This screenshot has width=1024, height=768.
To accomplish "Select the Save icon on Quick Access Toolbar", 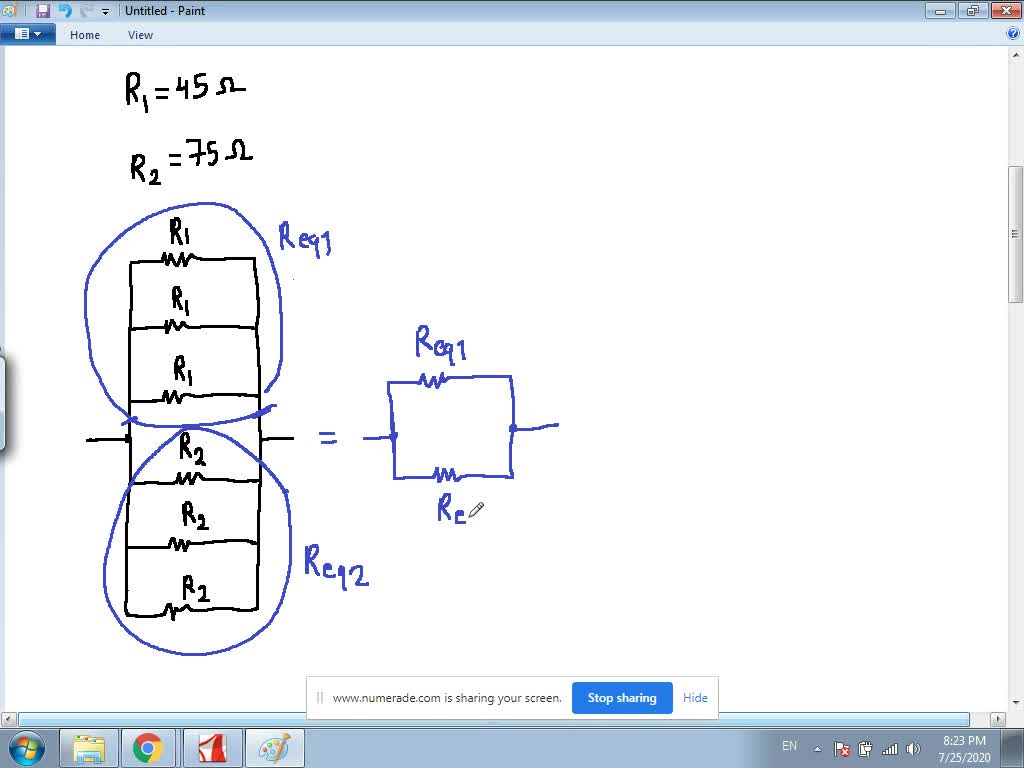I will pyautogui.click(x=41, y=10).
